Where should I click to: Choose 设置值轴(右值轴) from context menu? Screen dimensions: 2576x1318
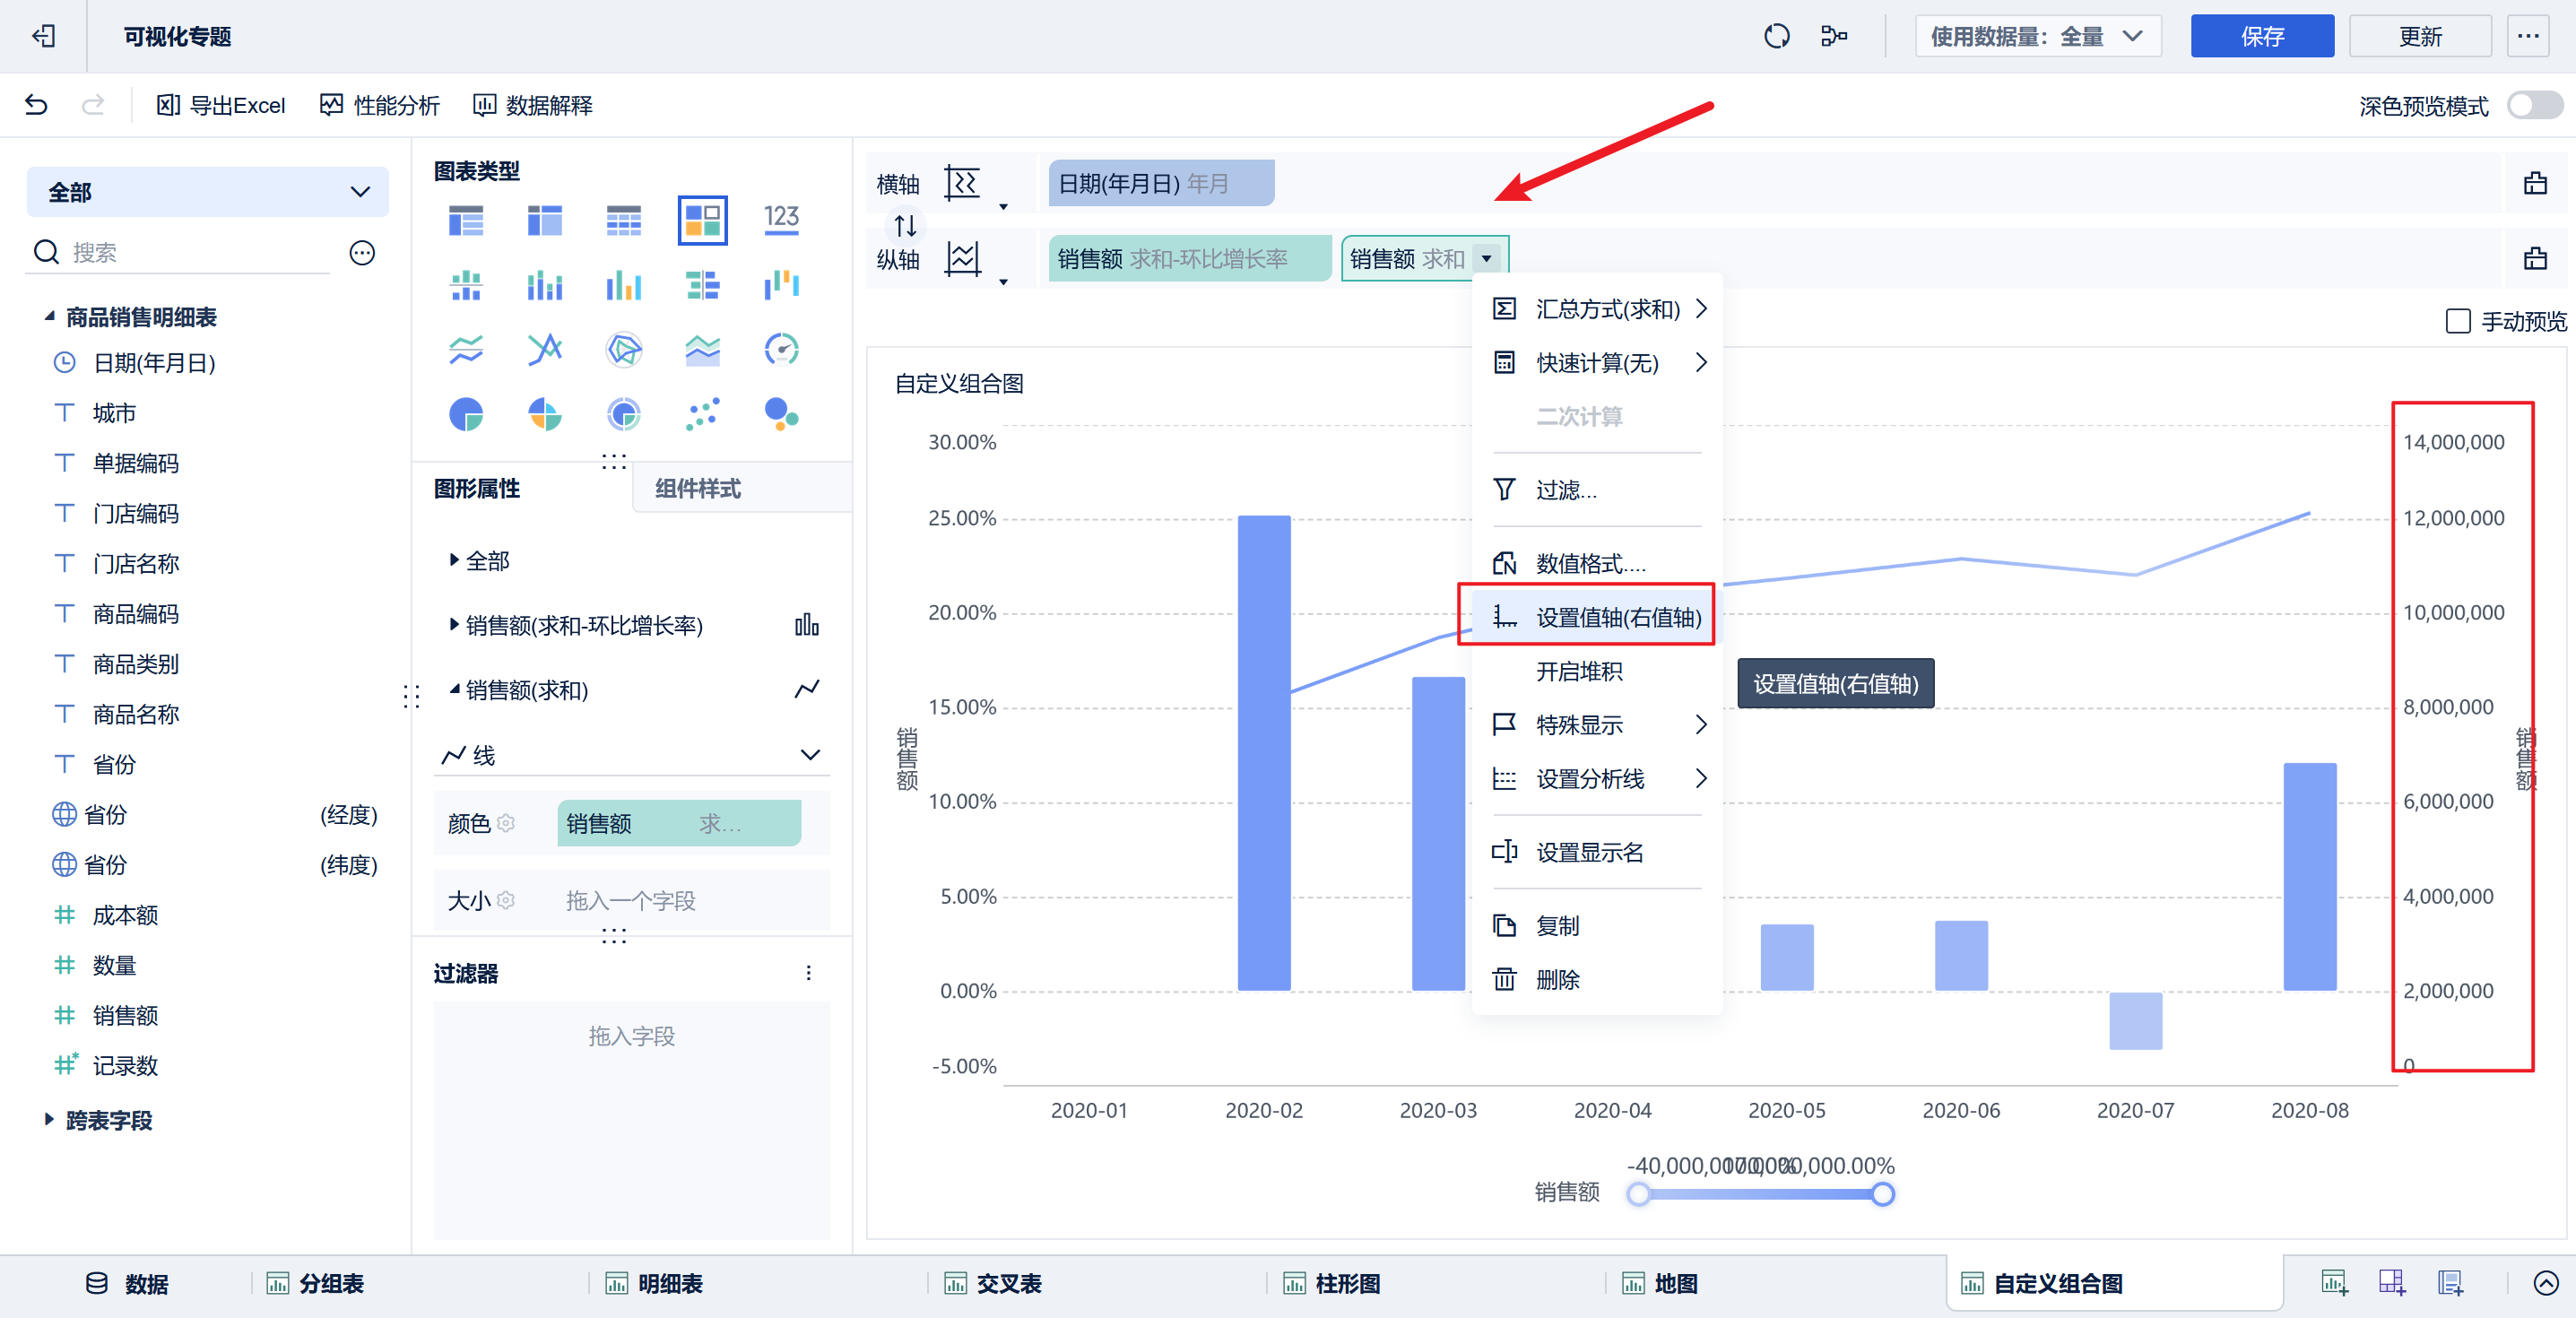click(x=1616, y=617)
